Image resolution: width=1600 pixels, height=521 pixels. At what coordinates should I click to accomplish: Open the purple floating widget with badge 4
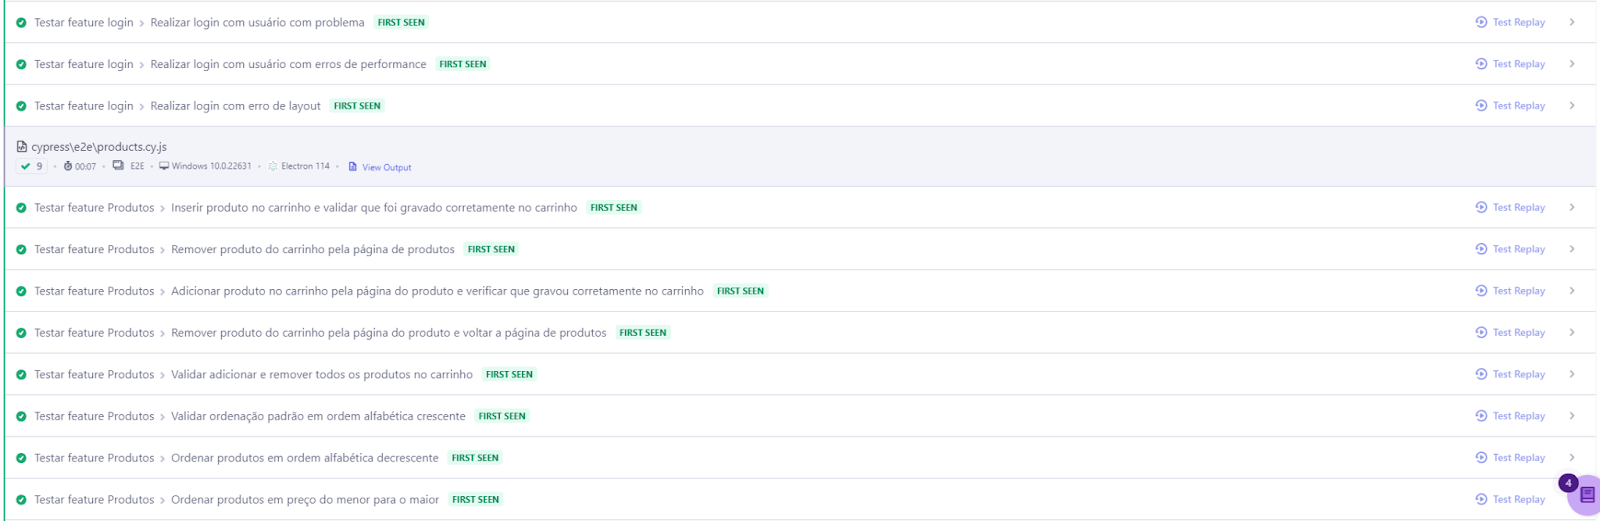point(1585,495)
